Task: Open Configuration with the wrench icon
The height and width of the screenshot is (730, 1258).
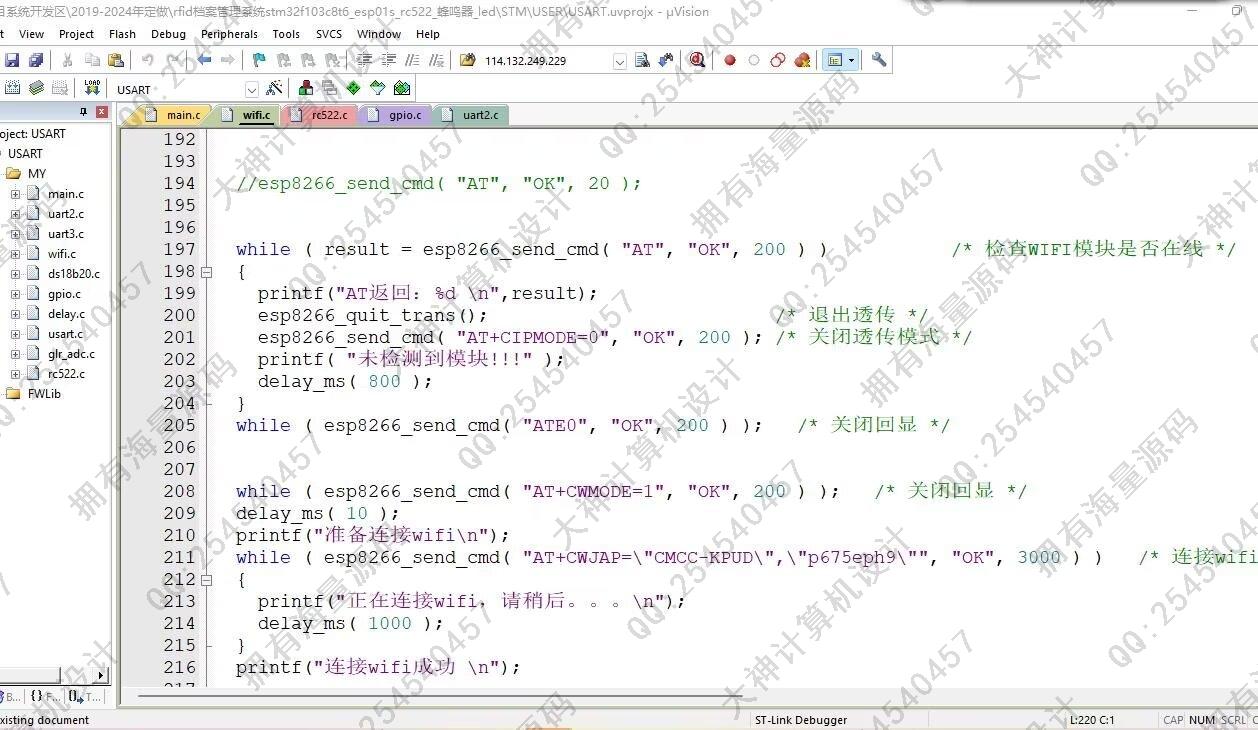Action: point(879,60)
